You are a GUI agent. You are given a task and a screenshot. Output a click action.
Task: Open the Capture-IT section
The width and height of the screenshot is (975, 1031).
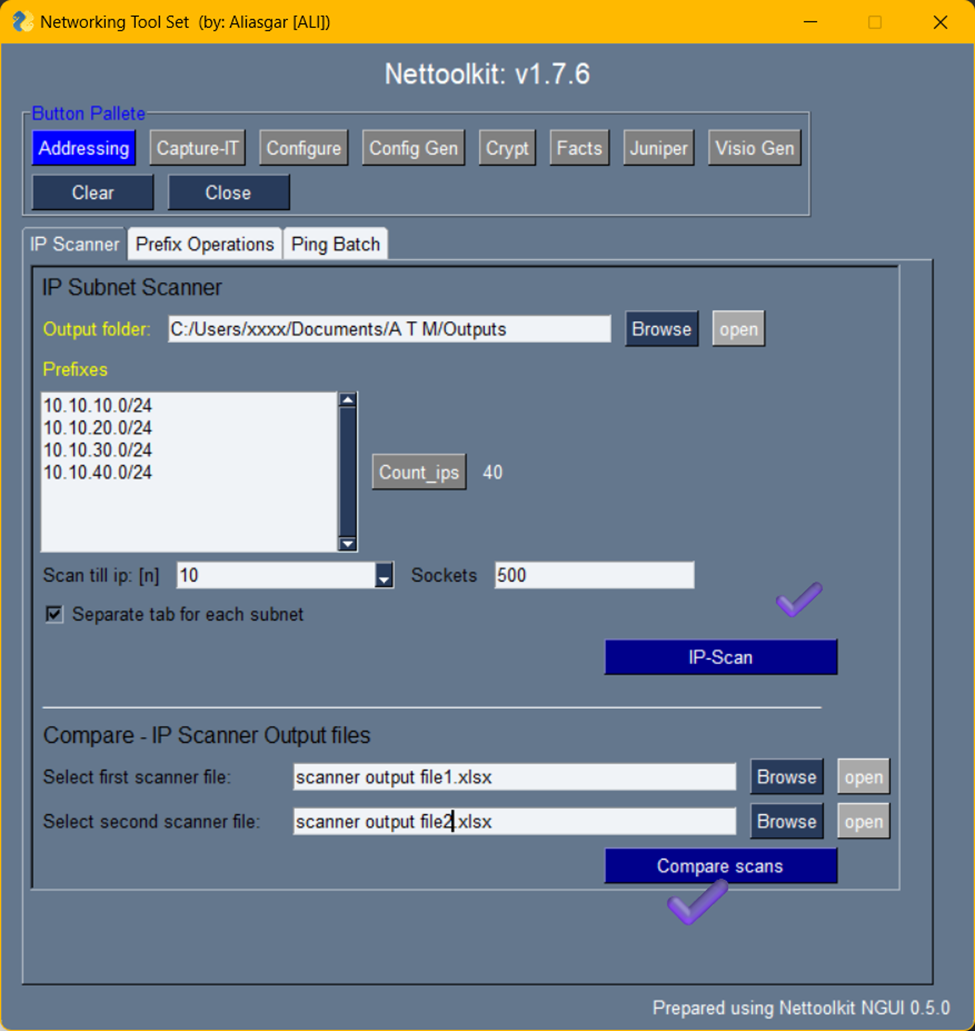pos(197,148)
